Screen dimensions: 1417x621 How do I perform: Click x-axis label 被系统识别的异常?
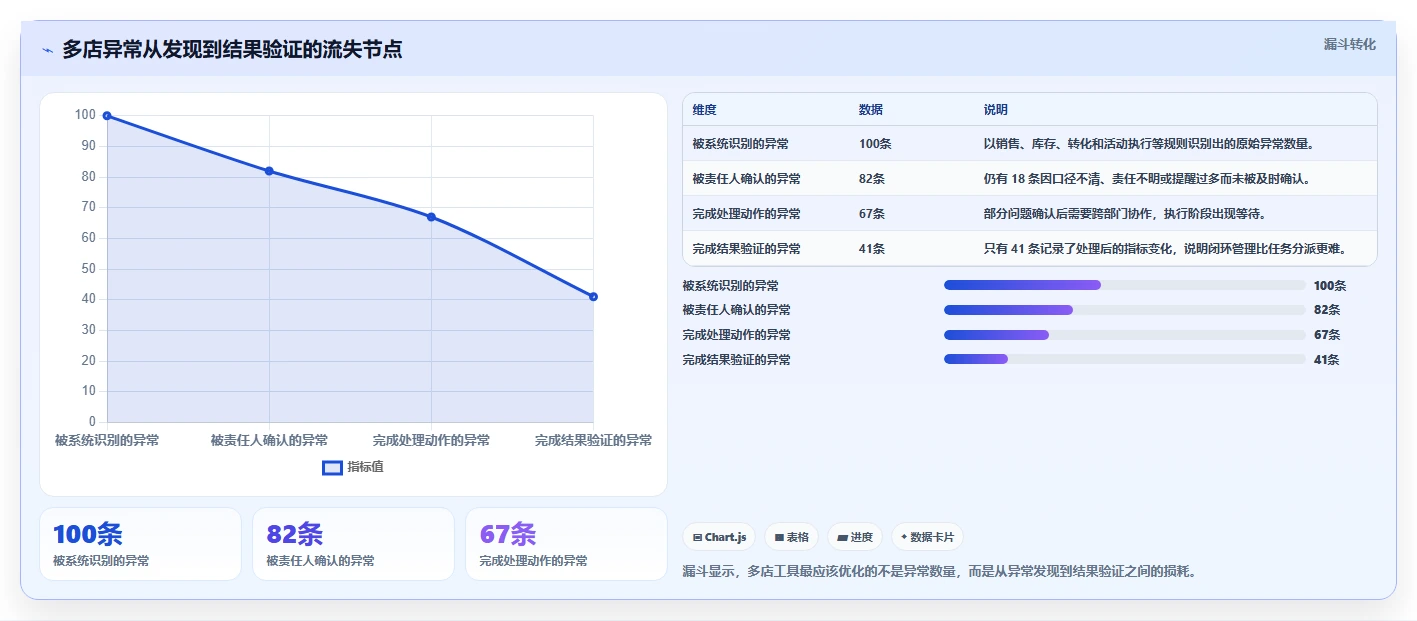tap(107, 440)
